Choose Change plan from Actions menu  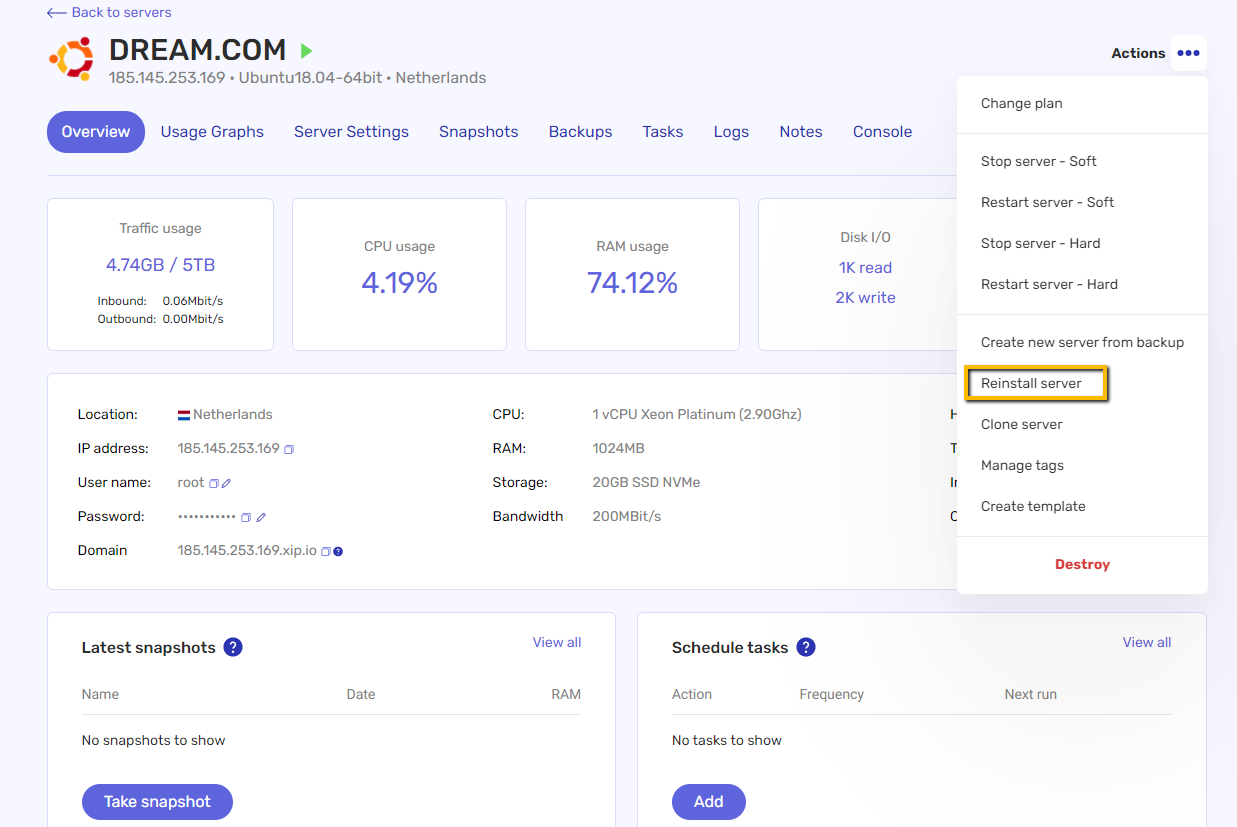(x=1082, y=103)
